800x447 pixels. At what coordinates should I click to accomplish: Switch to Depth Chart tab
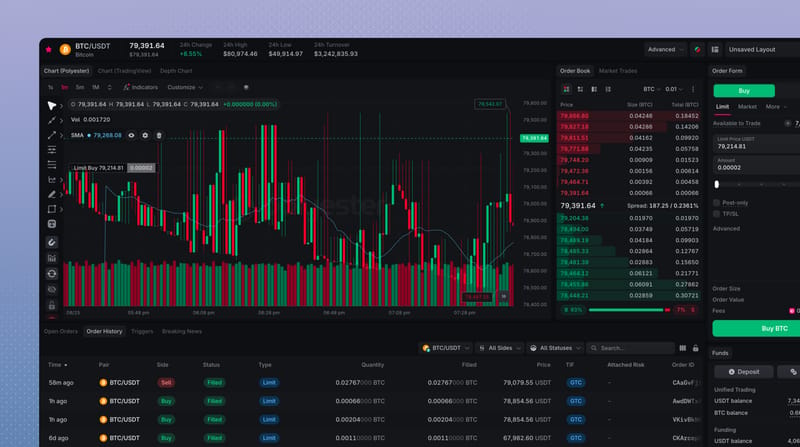(176, 71)
